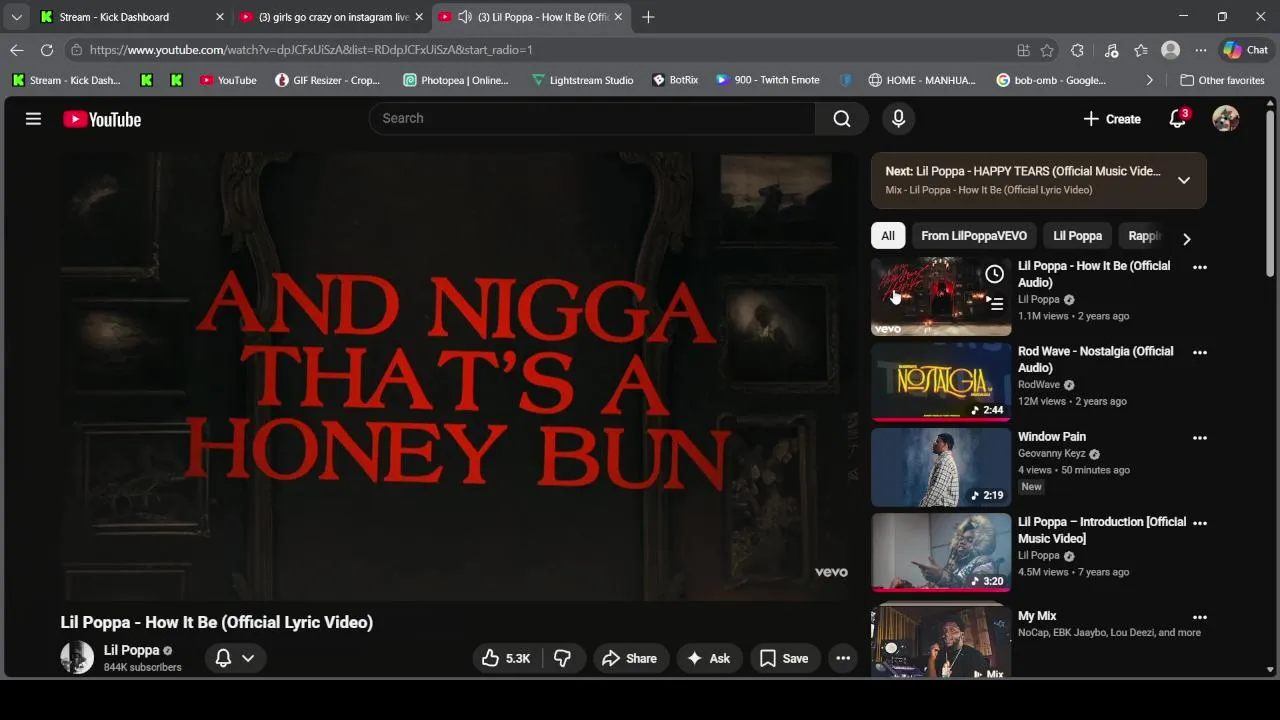Click the video player to pause
This screenshot has width=1280, height=720.
457,376
